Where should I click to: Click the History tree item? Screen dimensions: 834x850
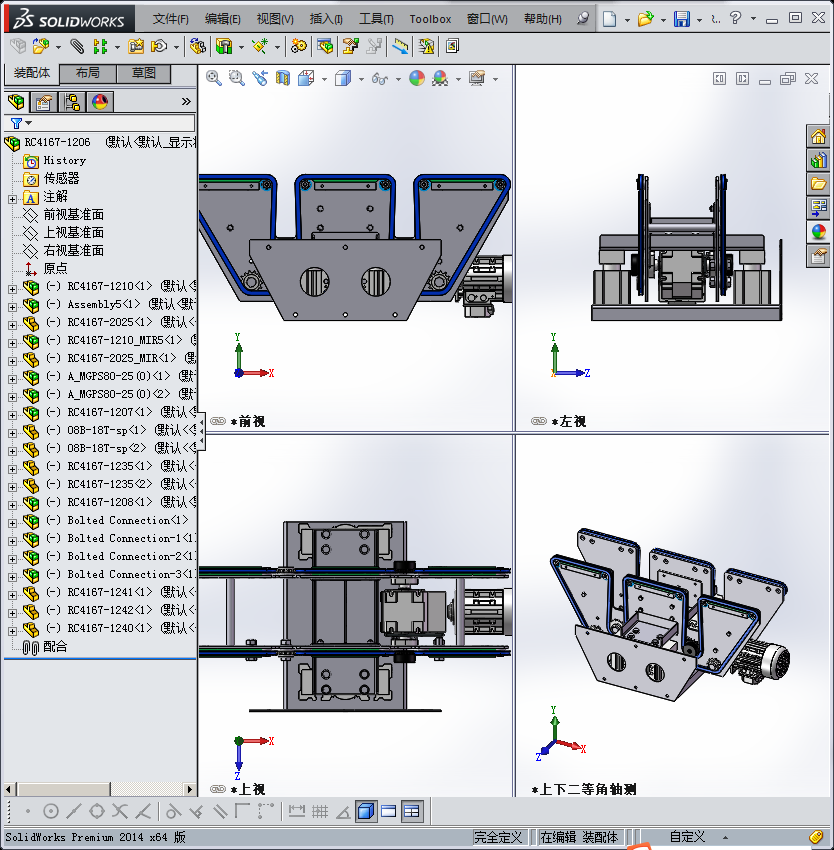tap(65, 160)
